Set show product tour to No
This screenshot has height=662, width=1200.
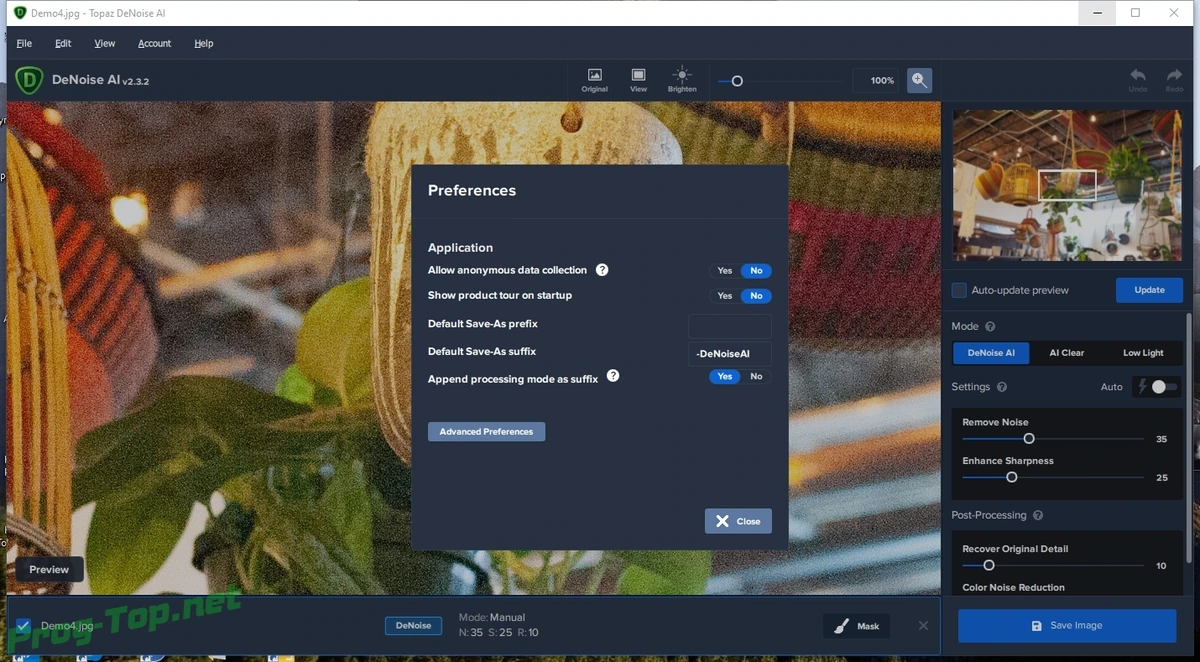(x=756, y=296)
